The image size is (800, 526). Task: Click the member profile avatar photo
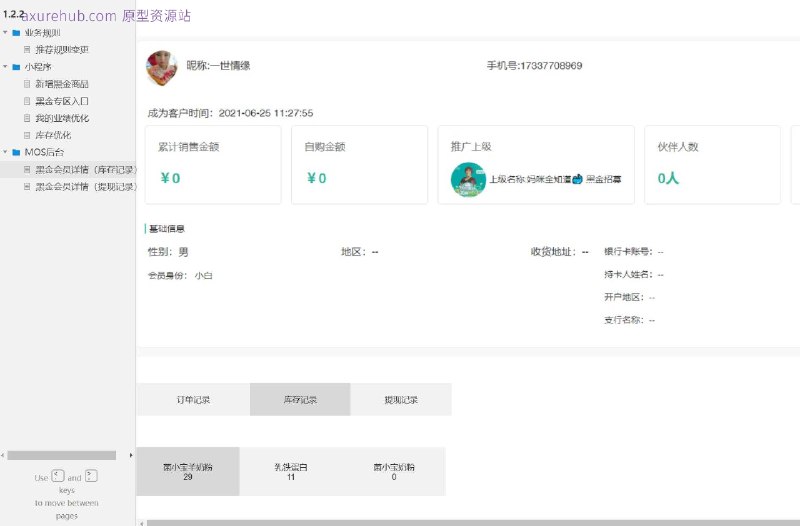[162, 67]
